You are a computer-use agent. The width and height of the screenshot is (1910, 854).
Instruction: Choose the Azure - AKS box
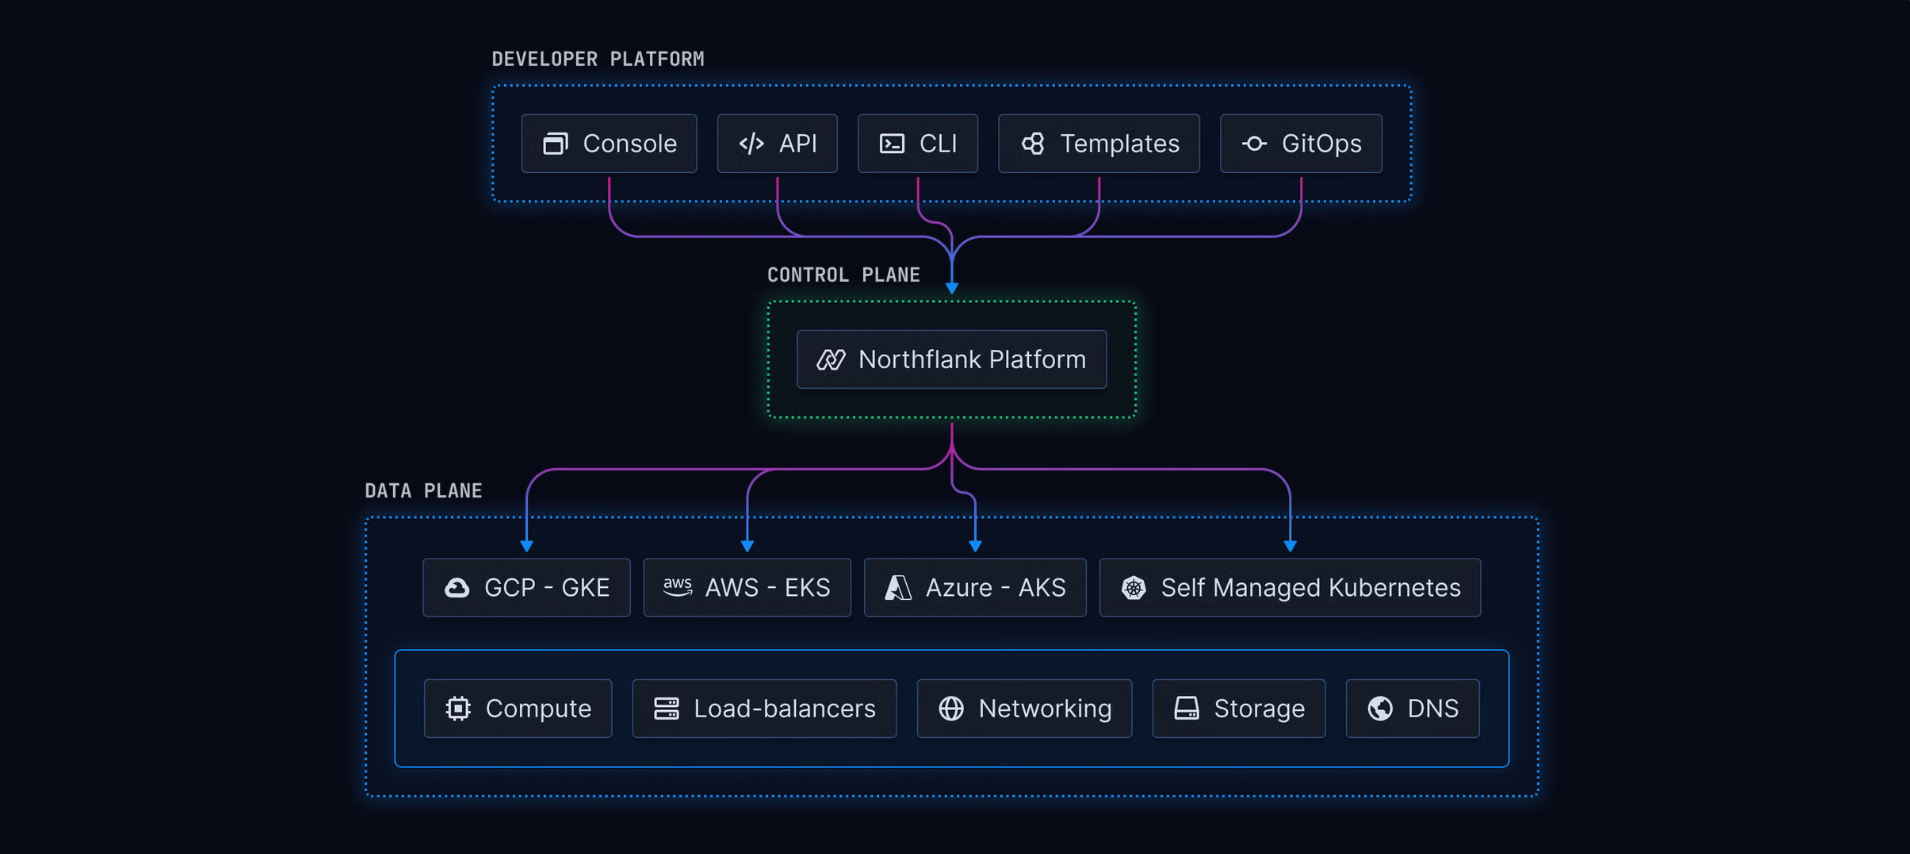point(975,588)
